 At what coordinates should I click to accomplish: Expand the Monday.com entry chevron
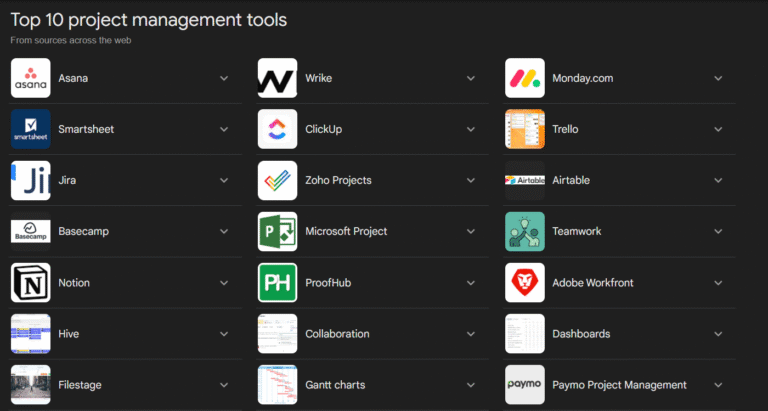coord(718,78)
